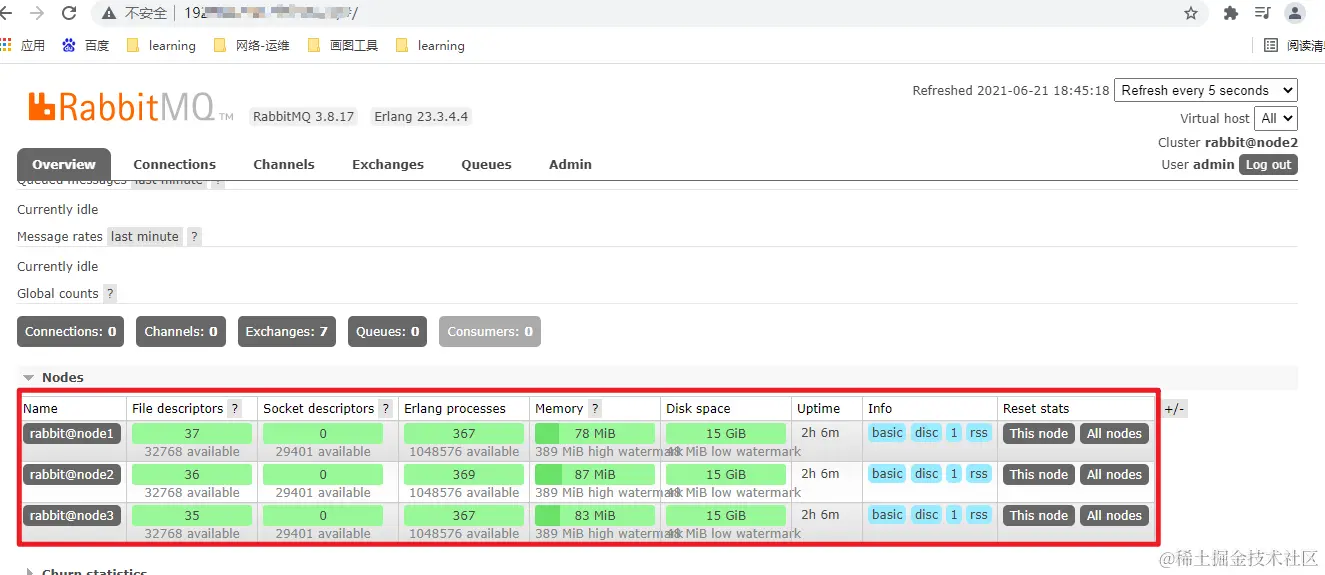The image size is (1325, 575).
Task: Click the bookmark star icon
Action: [1191, 13]
